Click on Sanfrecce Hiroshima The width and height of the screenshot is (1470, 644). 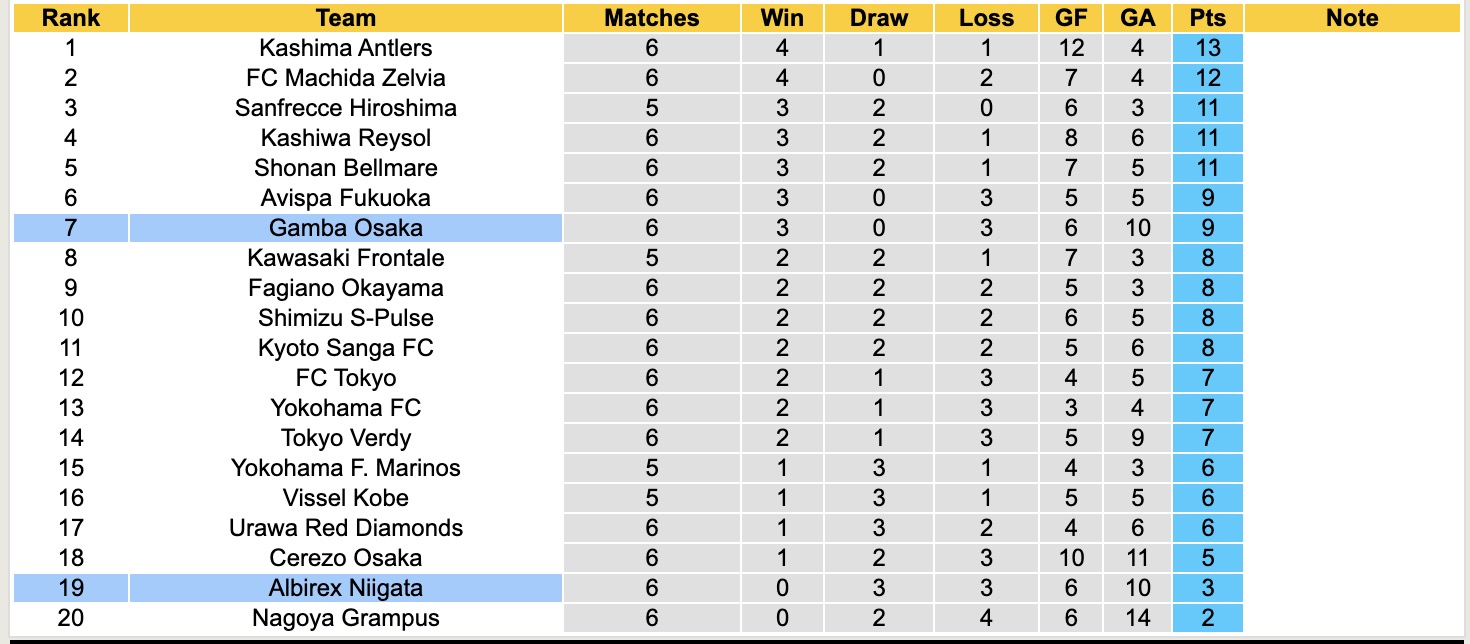tap(345, 108)
